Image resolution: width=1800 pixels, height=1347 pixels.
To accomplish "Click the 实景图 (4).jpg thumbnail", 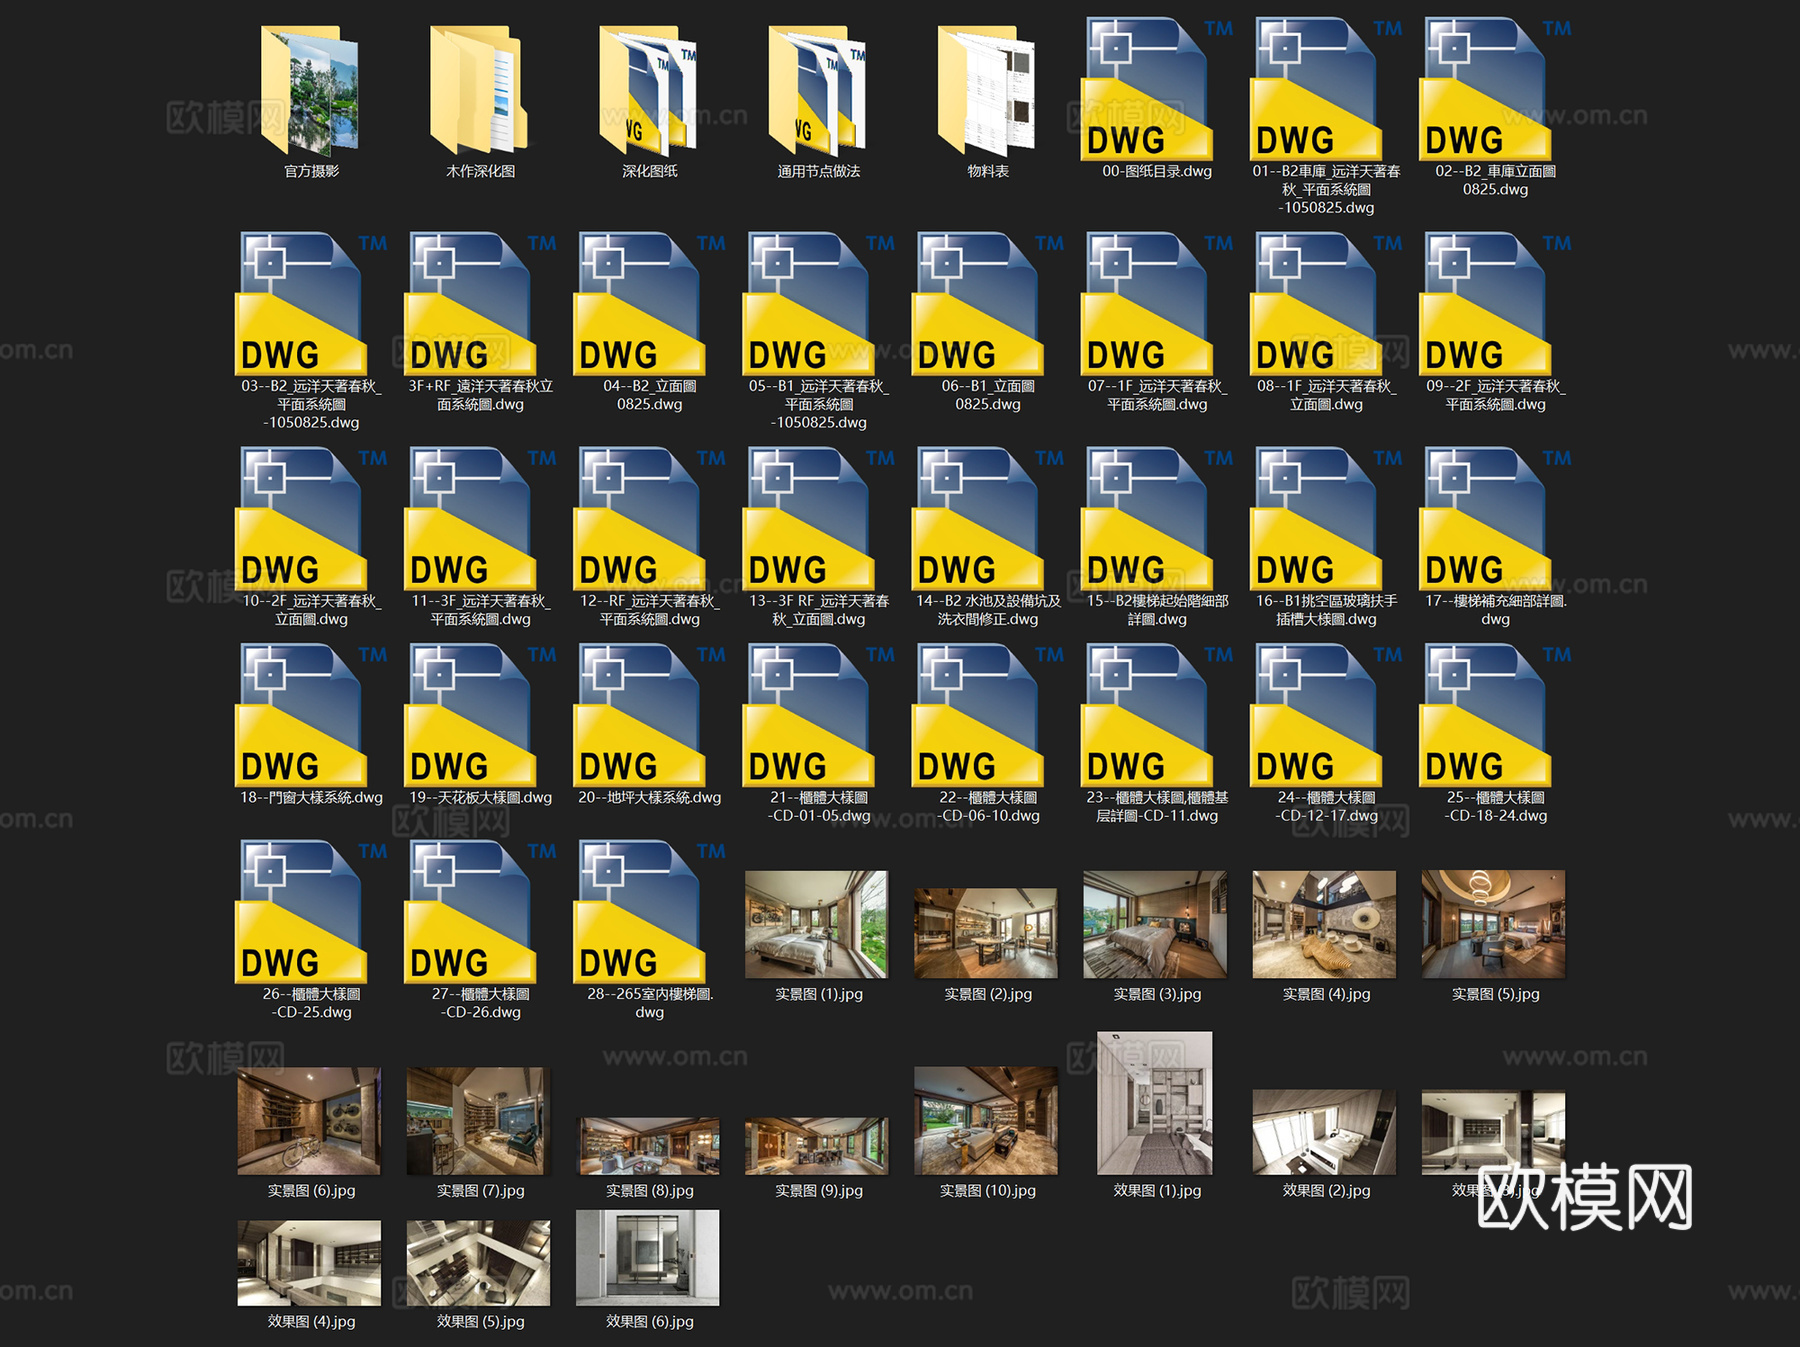I will (1324, 924).
